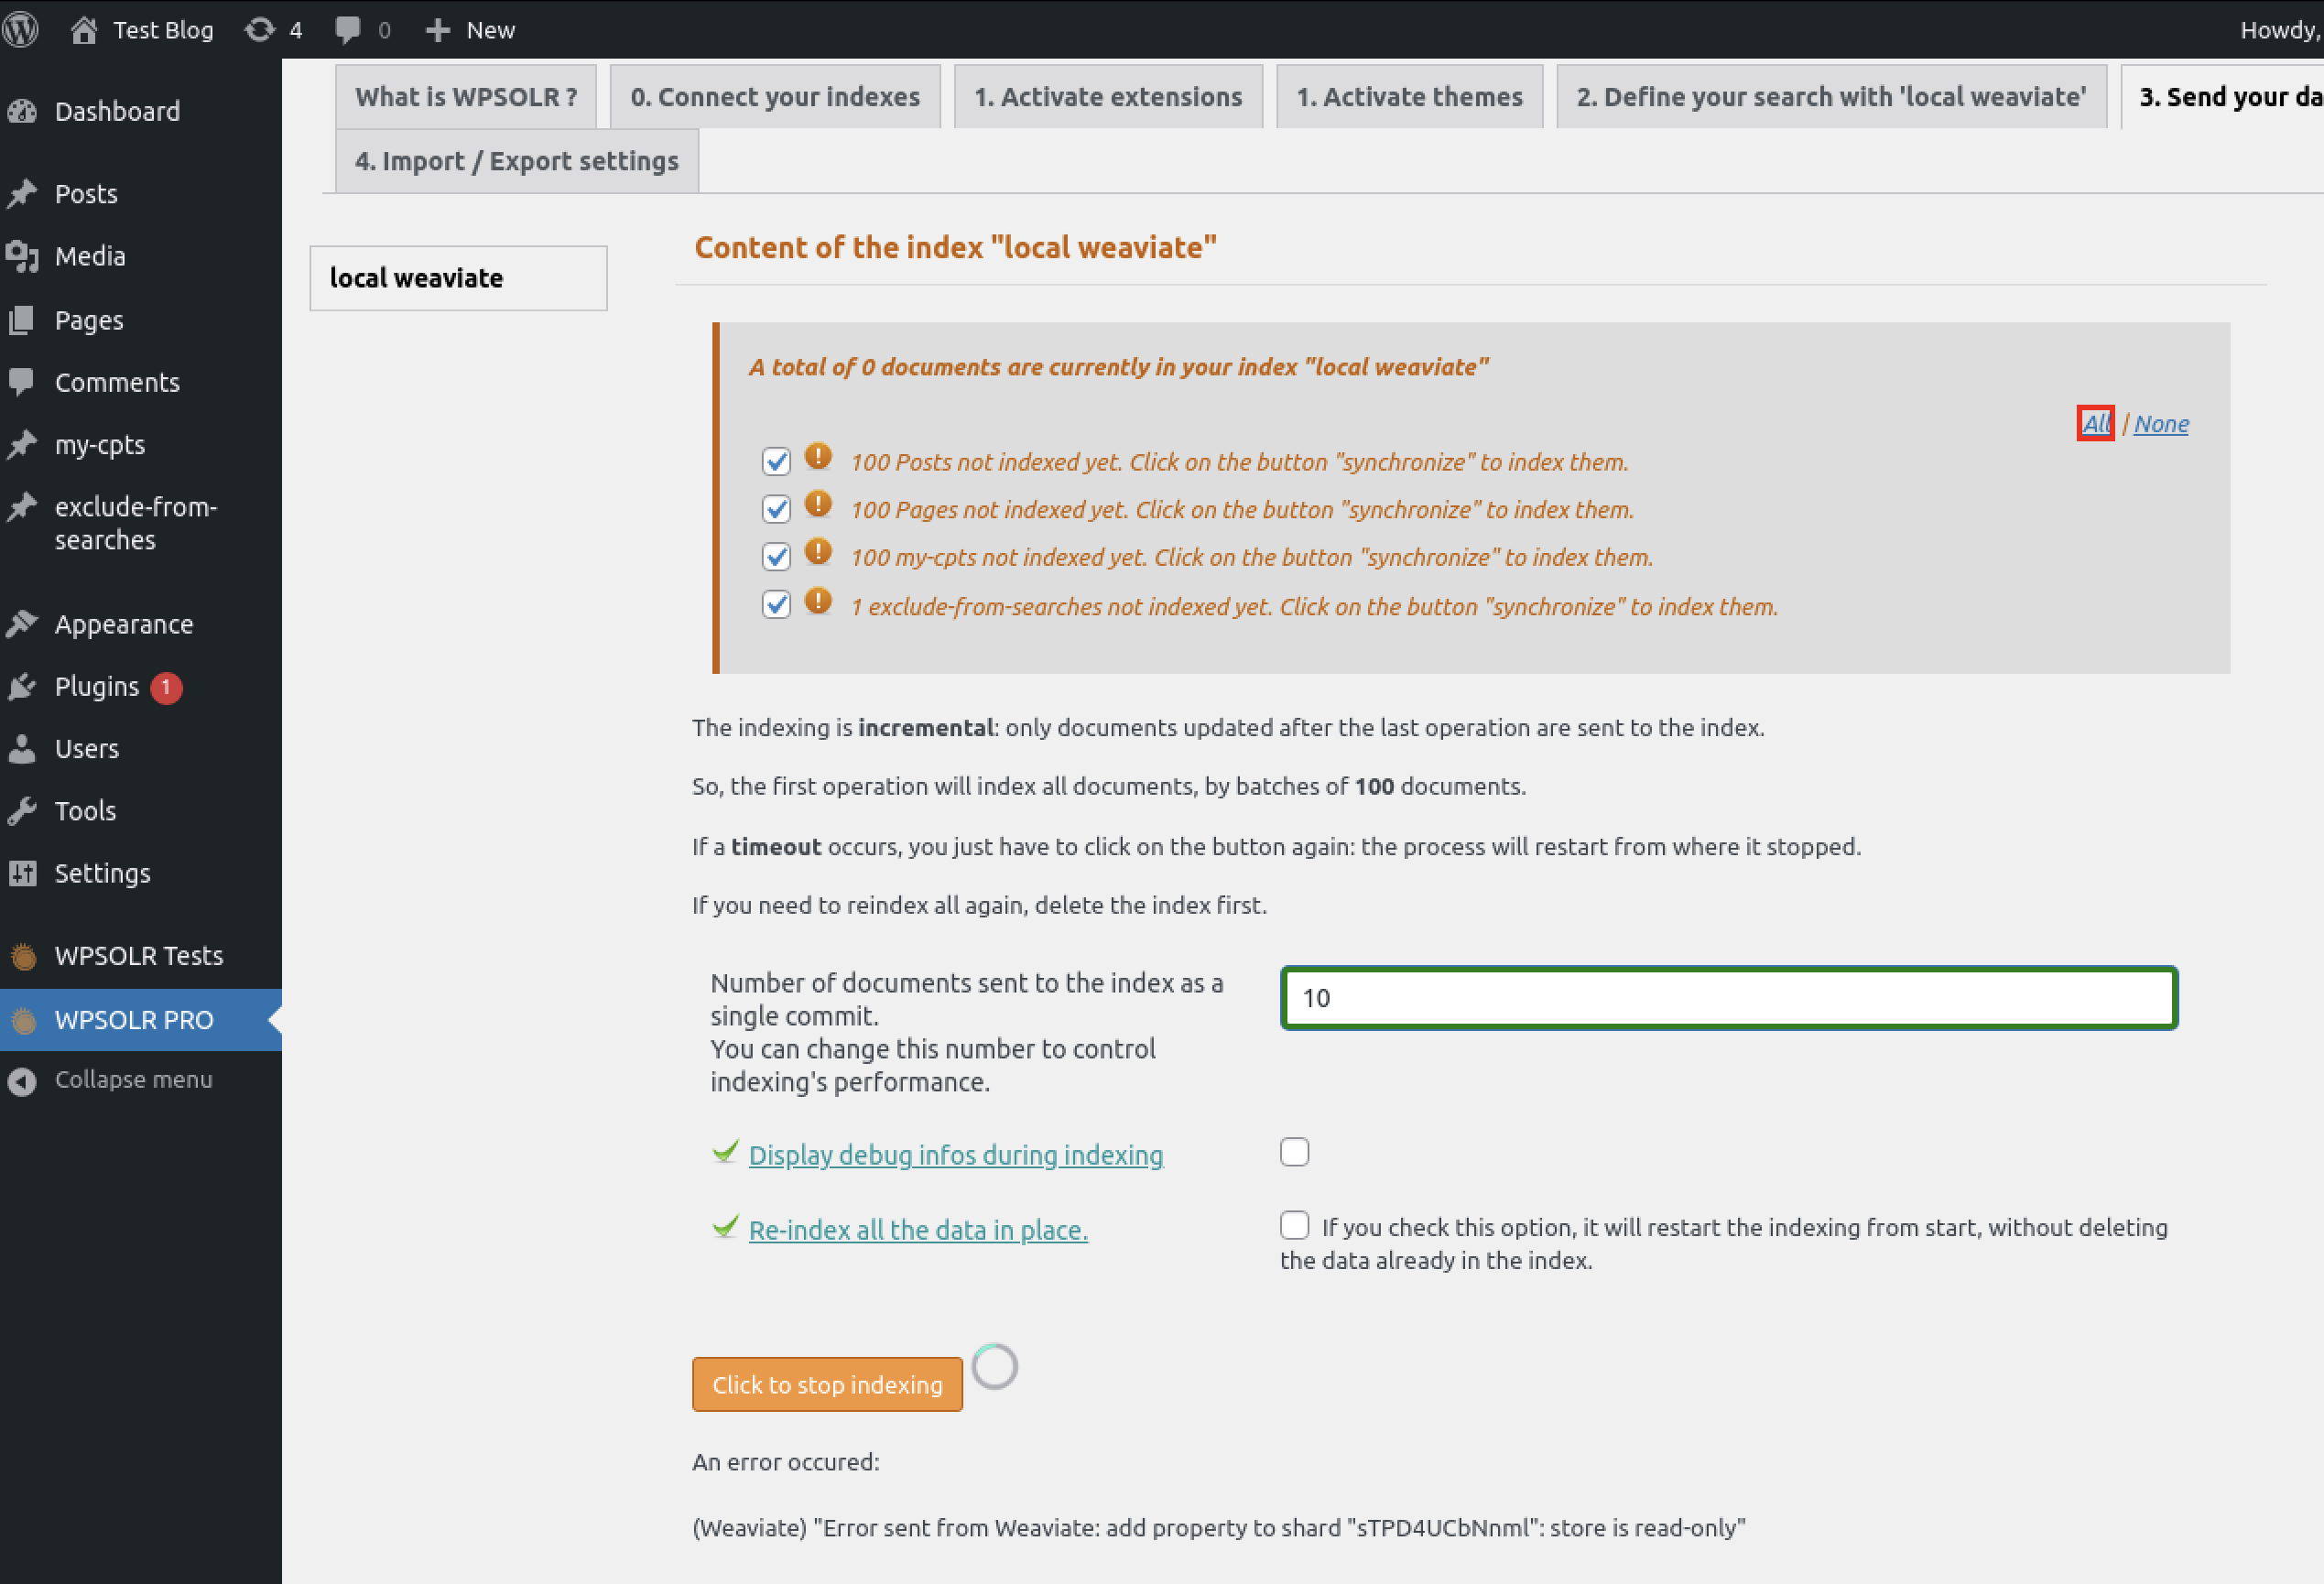The height and width of the screenshot is (1584, 2324).
Task: Open the Connect your indexes tab
Action: 775,96
